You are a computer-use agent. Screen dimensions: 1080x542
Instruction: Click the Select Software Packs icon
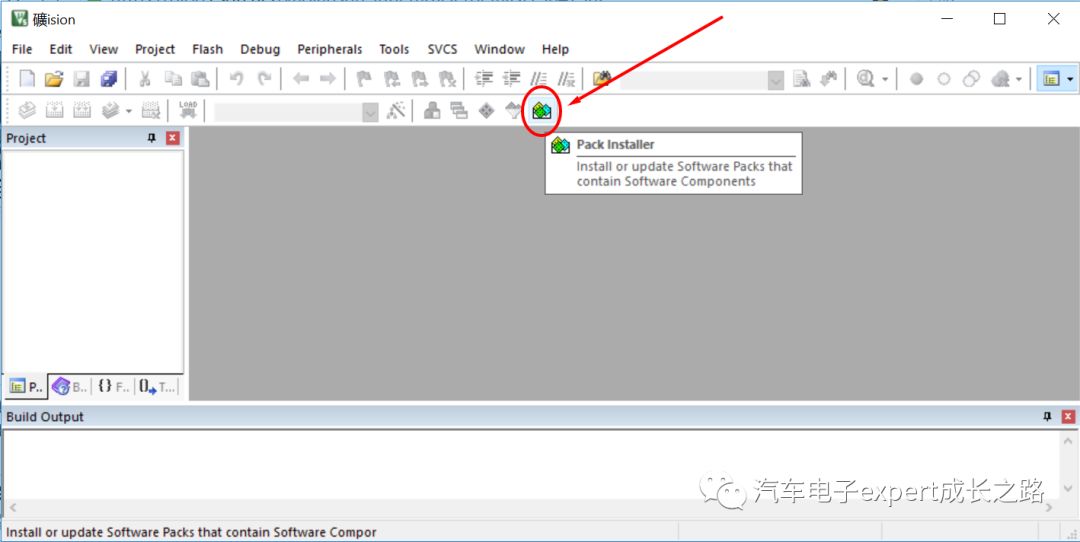(515, 110)
